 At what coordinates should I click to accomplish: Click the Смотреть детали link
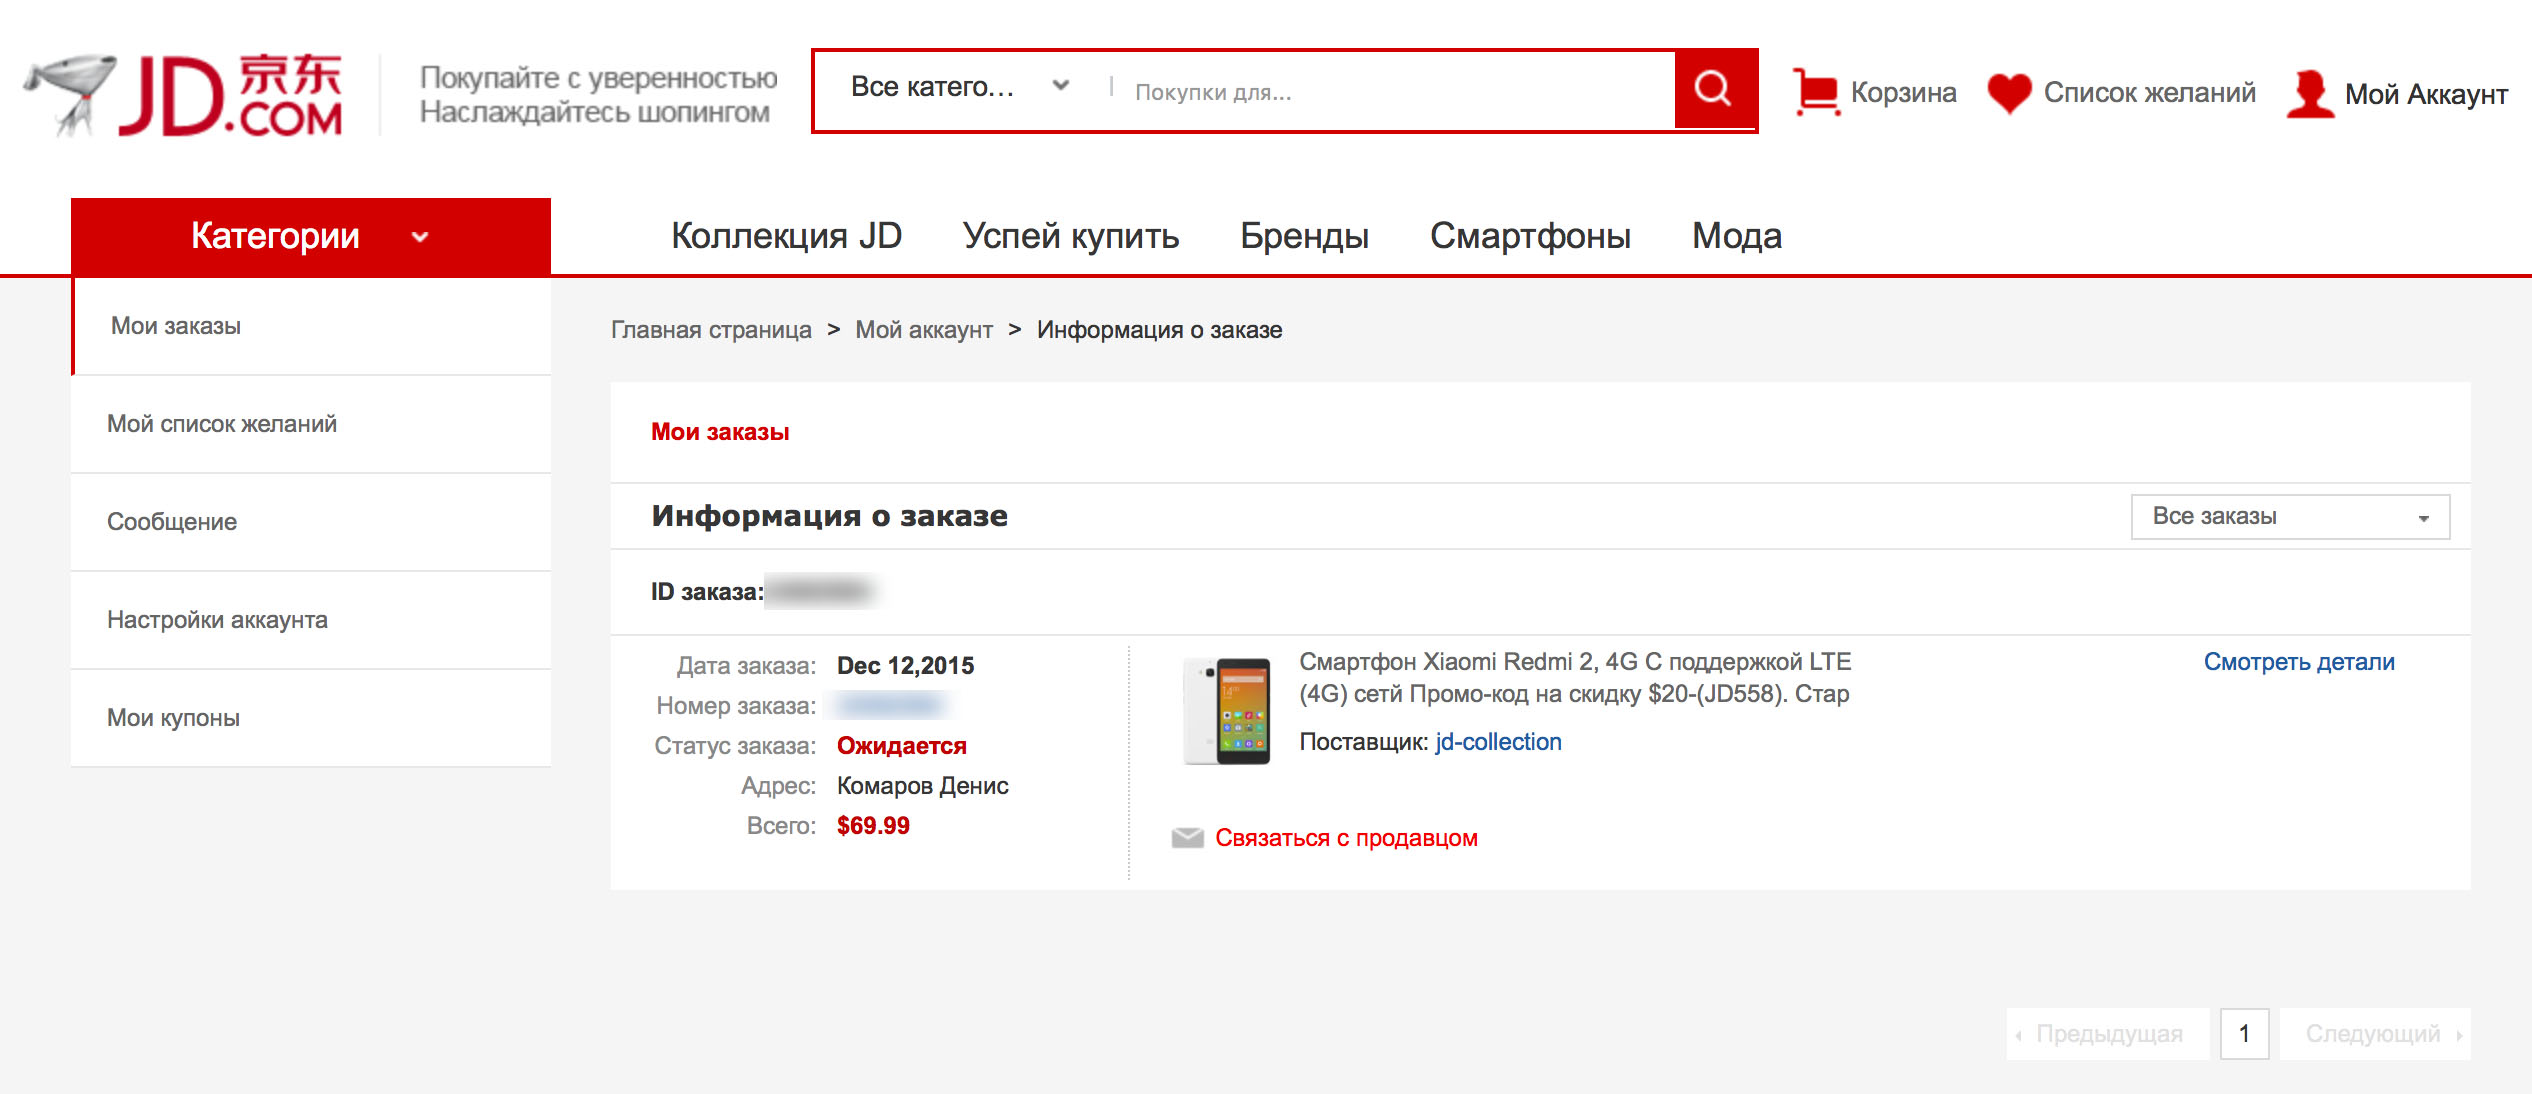coord(2298,662)
